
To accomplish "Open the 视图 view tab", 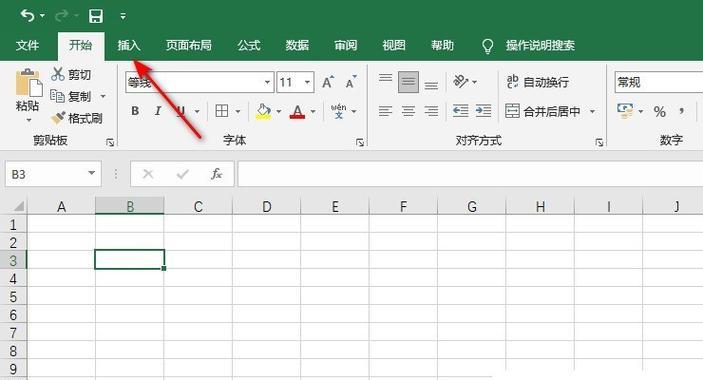I will pos(394,45).
